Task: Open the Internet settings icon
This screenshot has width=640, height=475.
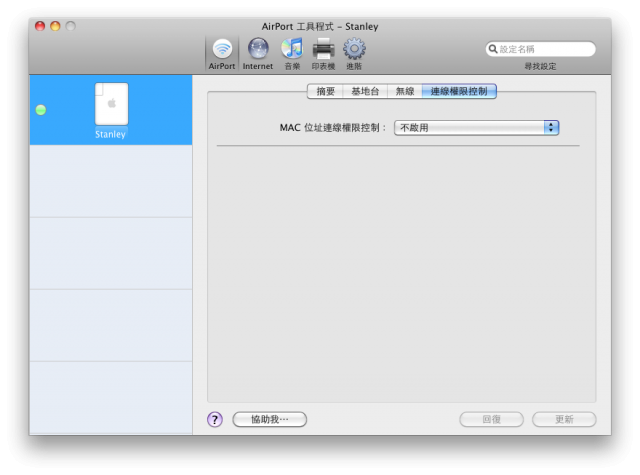Action: tap(258, 54)
